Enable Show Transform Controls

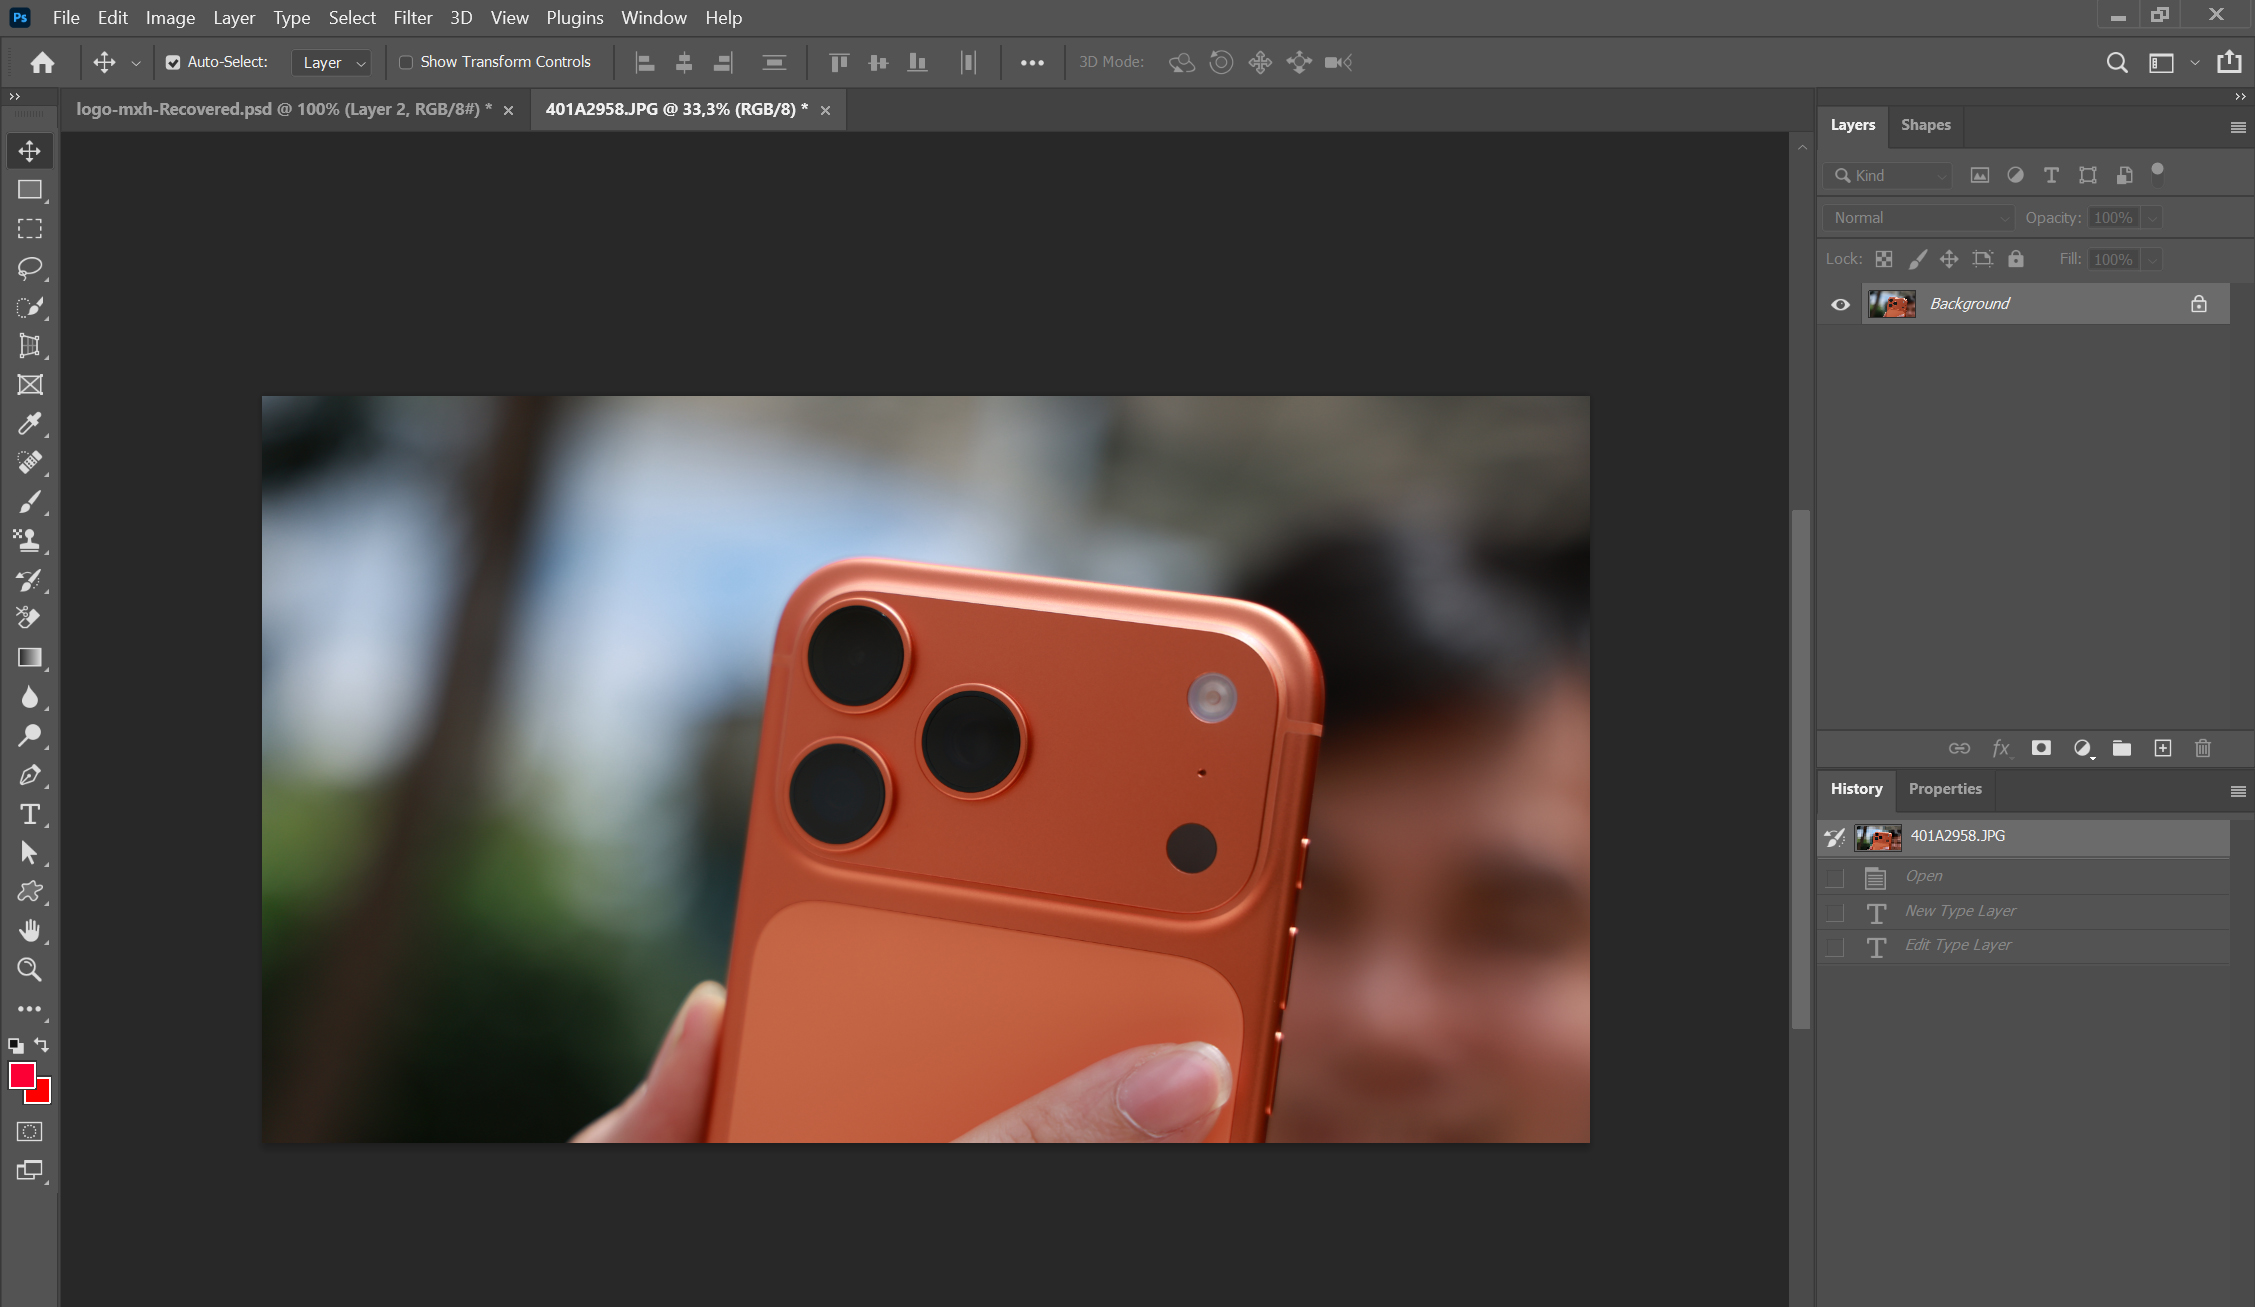(x=406, y=62)
